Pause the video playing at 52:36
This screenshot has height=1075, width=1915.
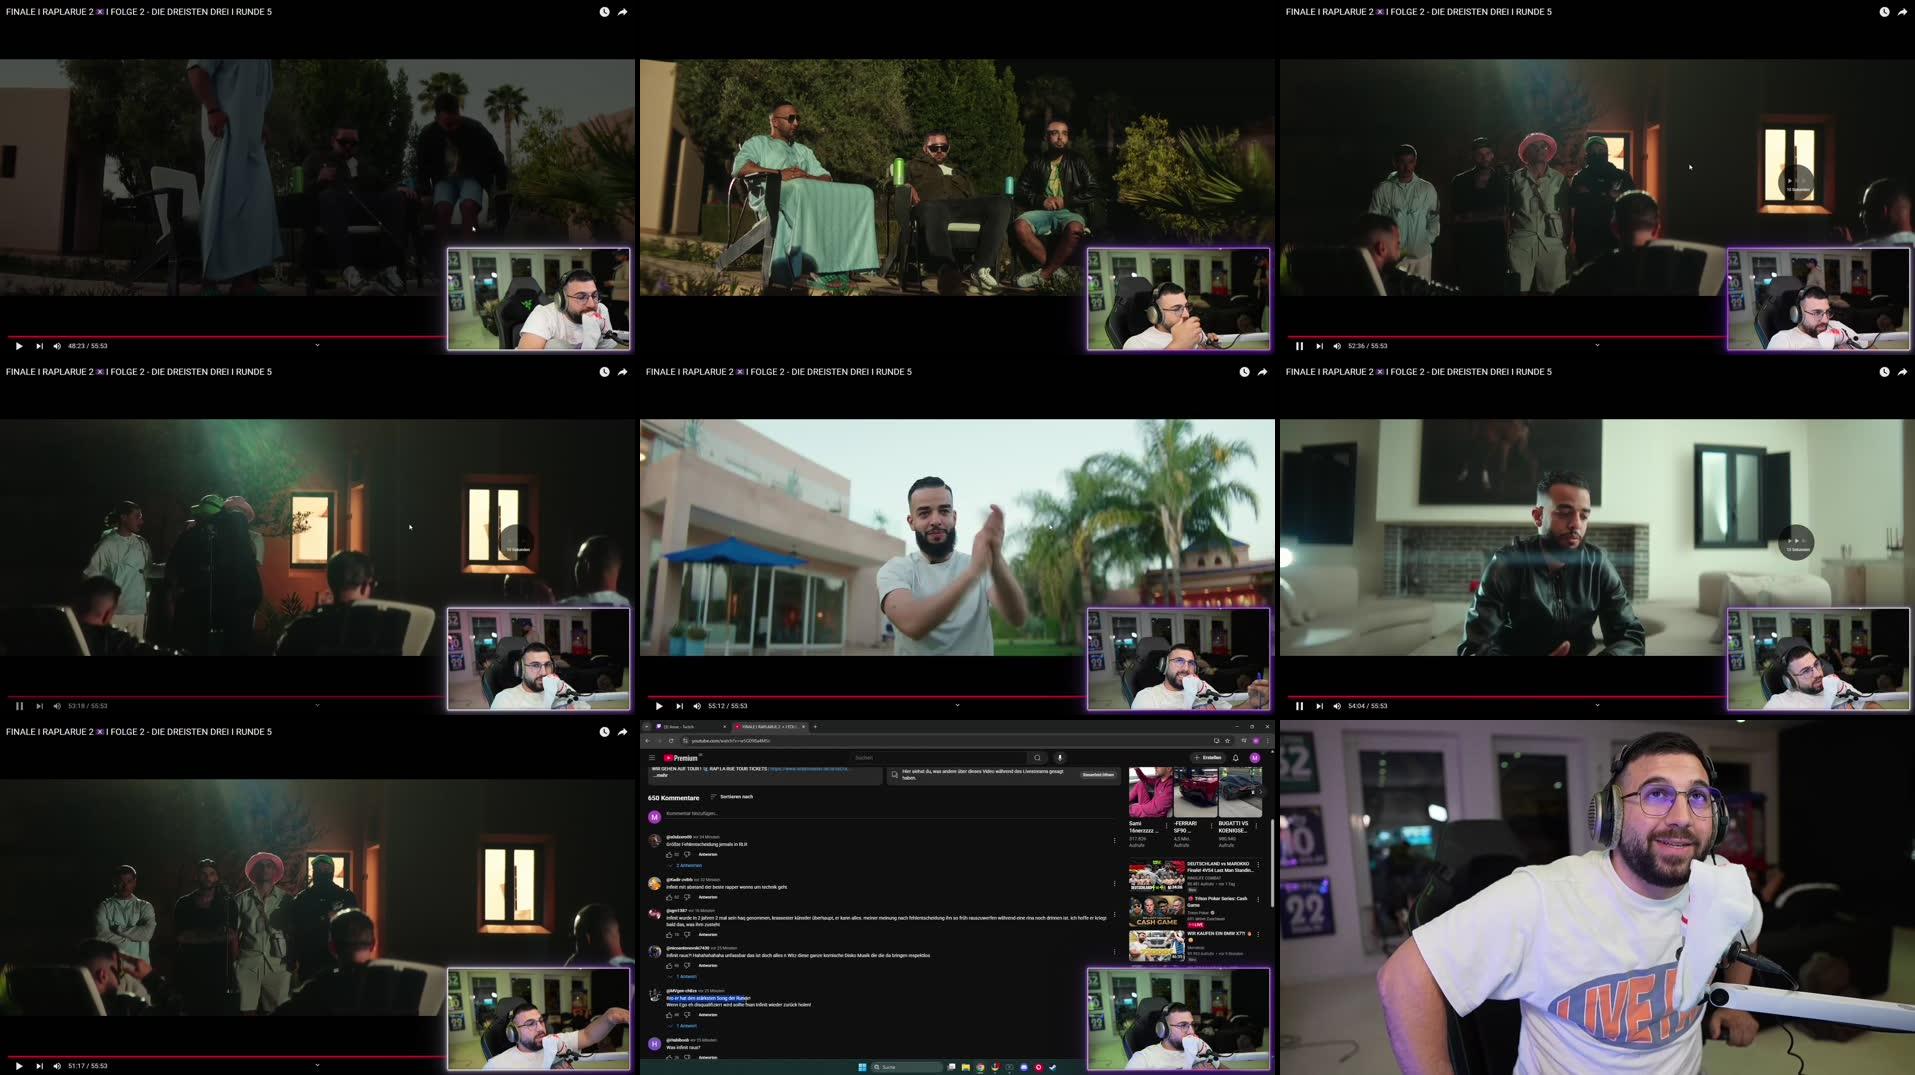click(x=1299, y=346)
